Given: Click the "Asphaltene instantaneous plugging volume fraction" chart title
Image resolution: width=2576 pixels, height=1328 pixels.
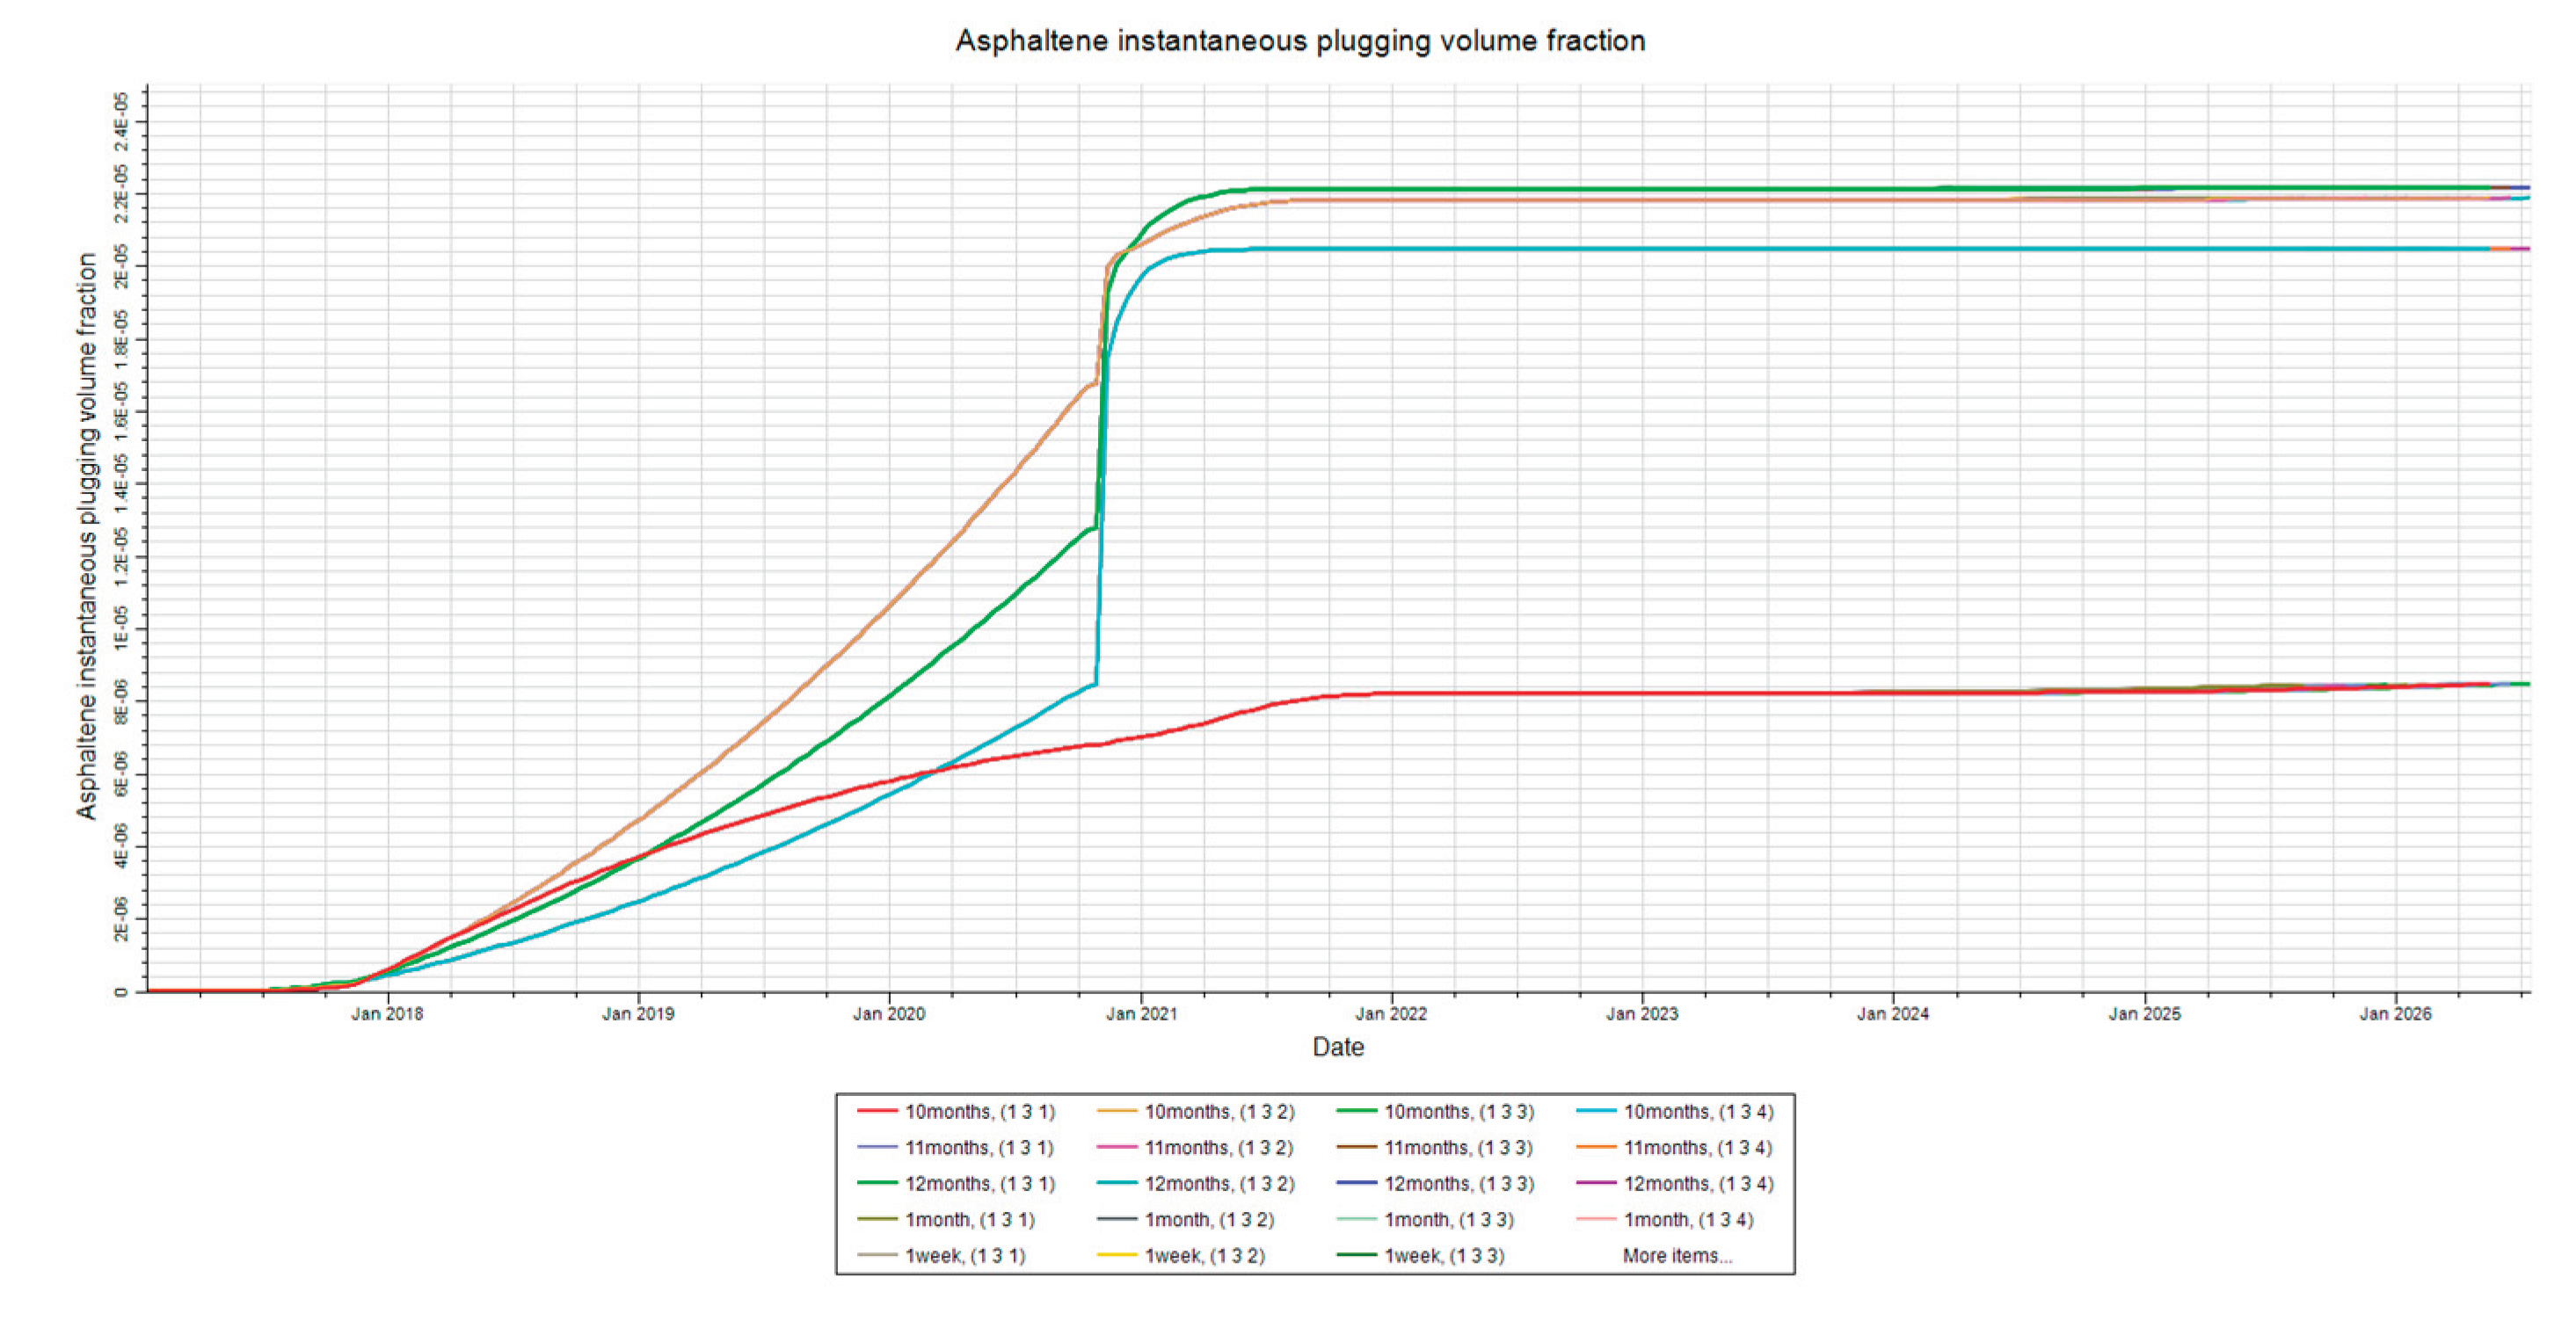Looking at the screenshot, I should [x=1299, y=41].
